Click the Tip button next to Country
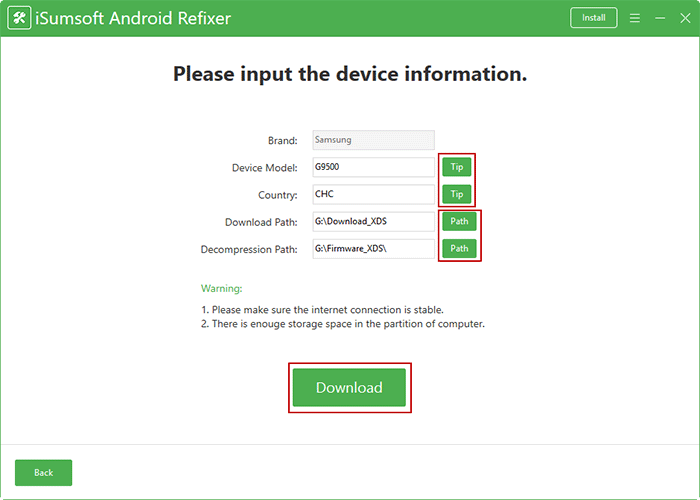Image resolution: width=700 pixels, height=500 pixels. tap(457, 194)
